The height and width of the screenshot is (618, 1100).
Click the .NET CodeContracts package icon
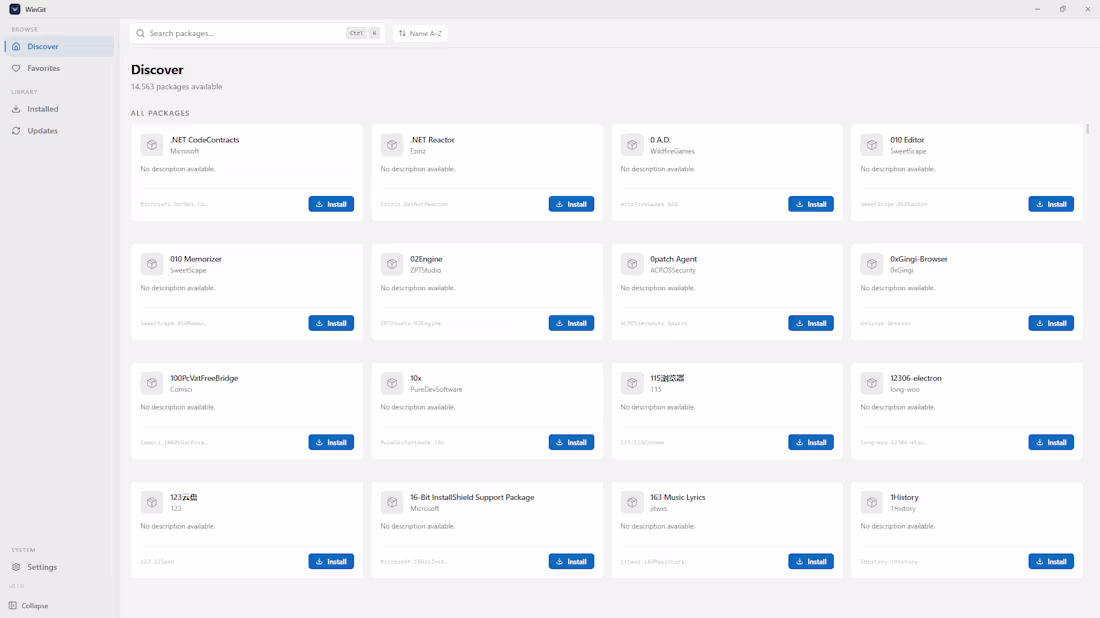tap(152, 145)
